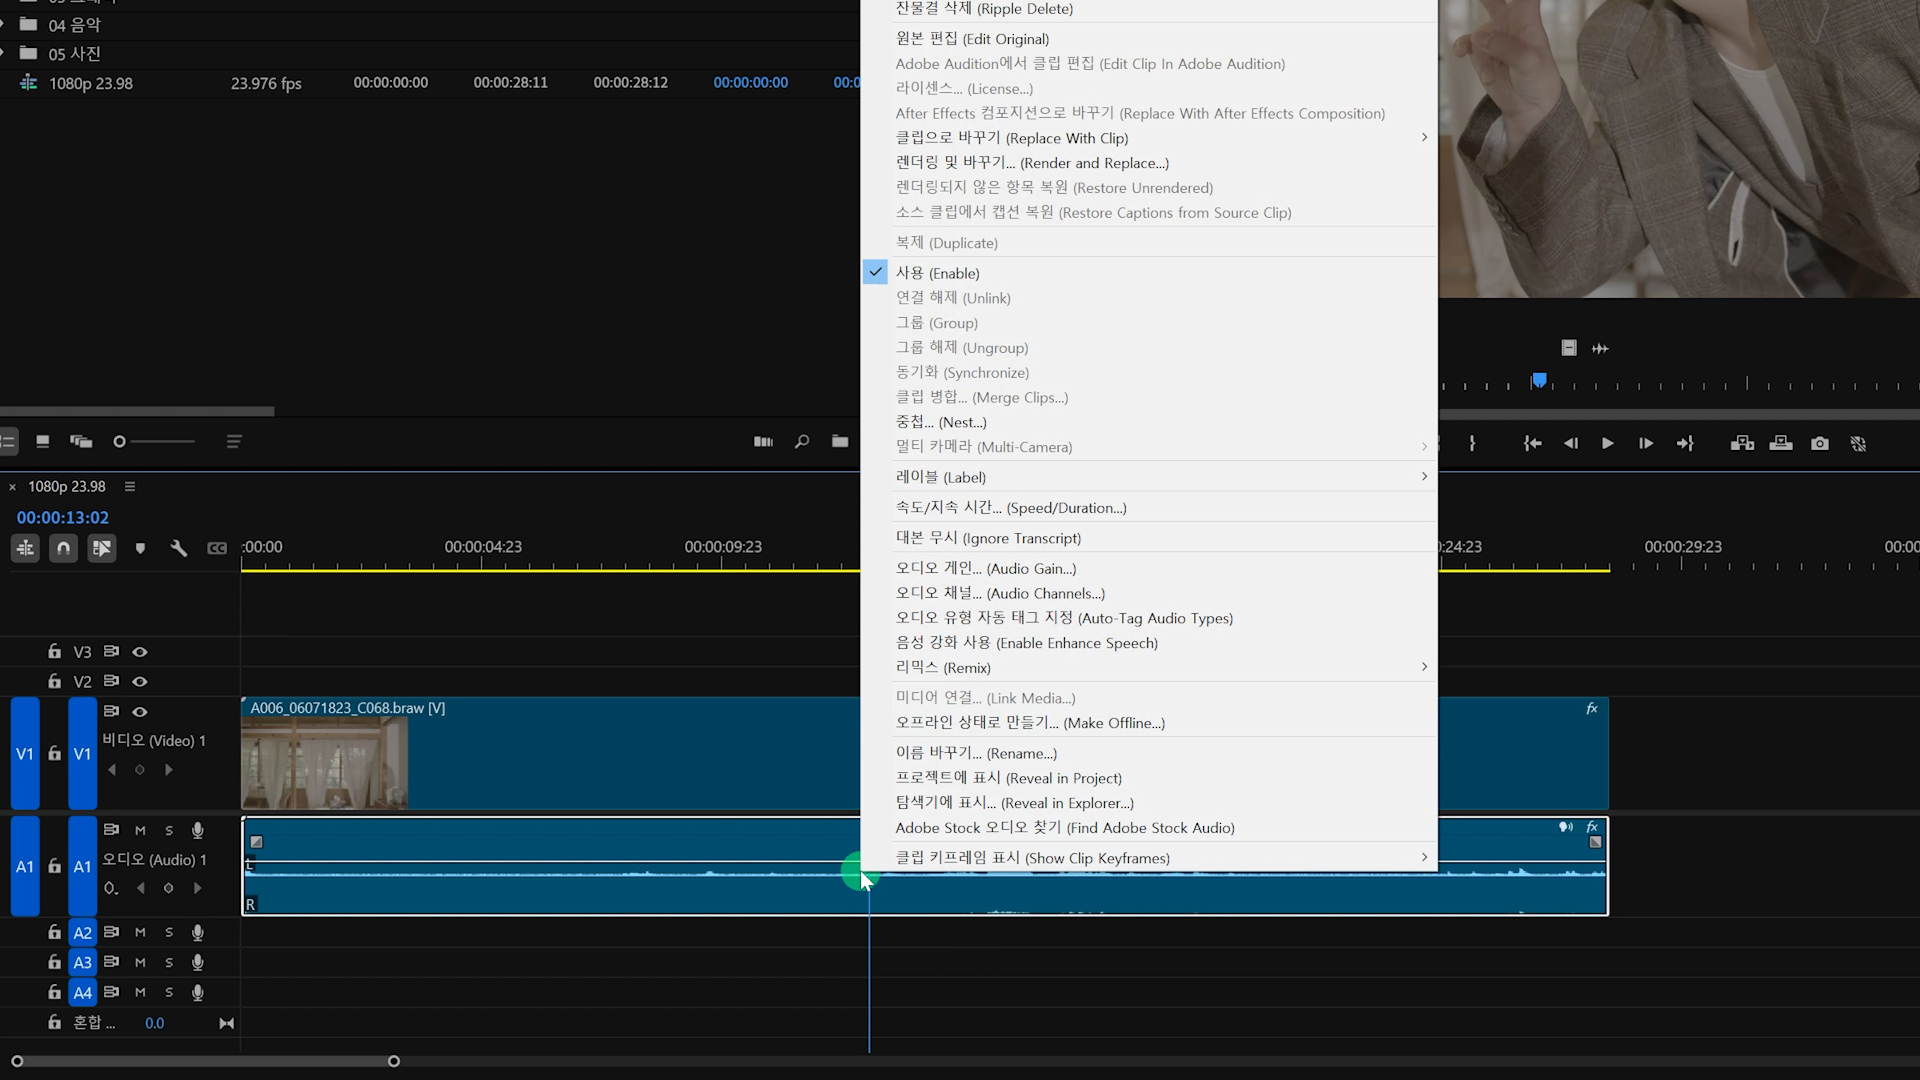Open sort icons menu in project panel

point(234,441)
